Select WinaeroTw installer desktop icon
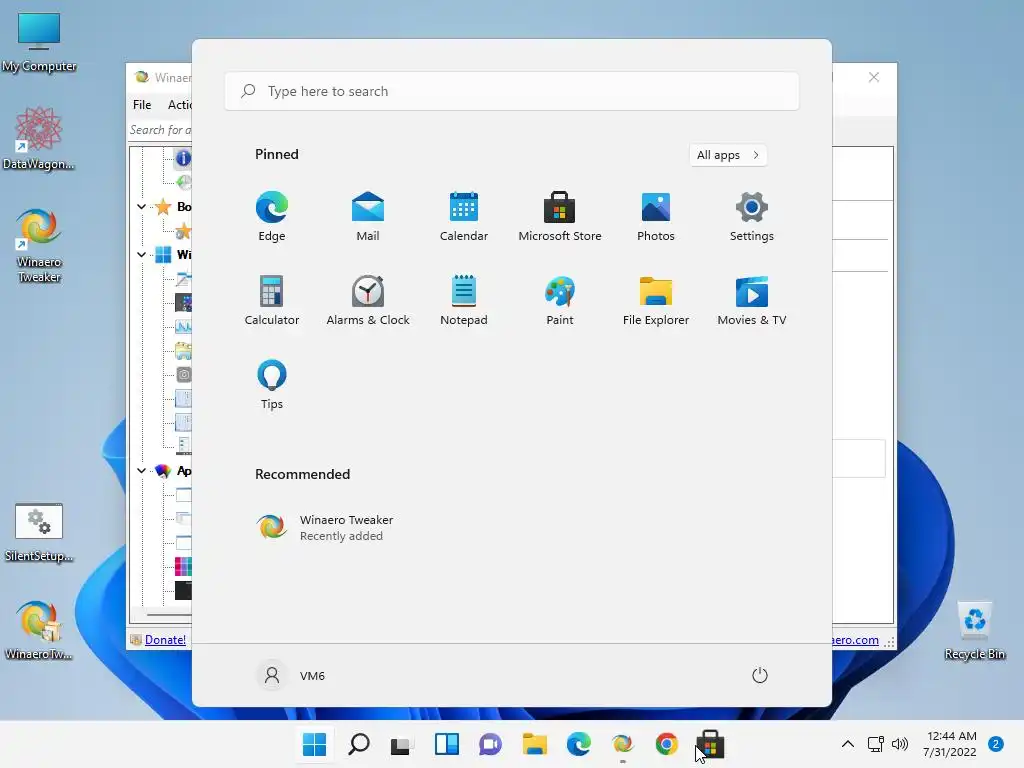1024x768 pixels. coord(39,630)
